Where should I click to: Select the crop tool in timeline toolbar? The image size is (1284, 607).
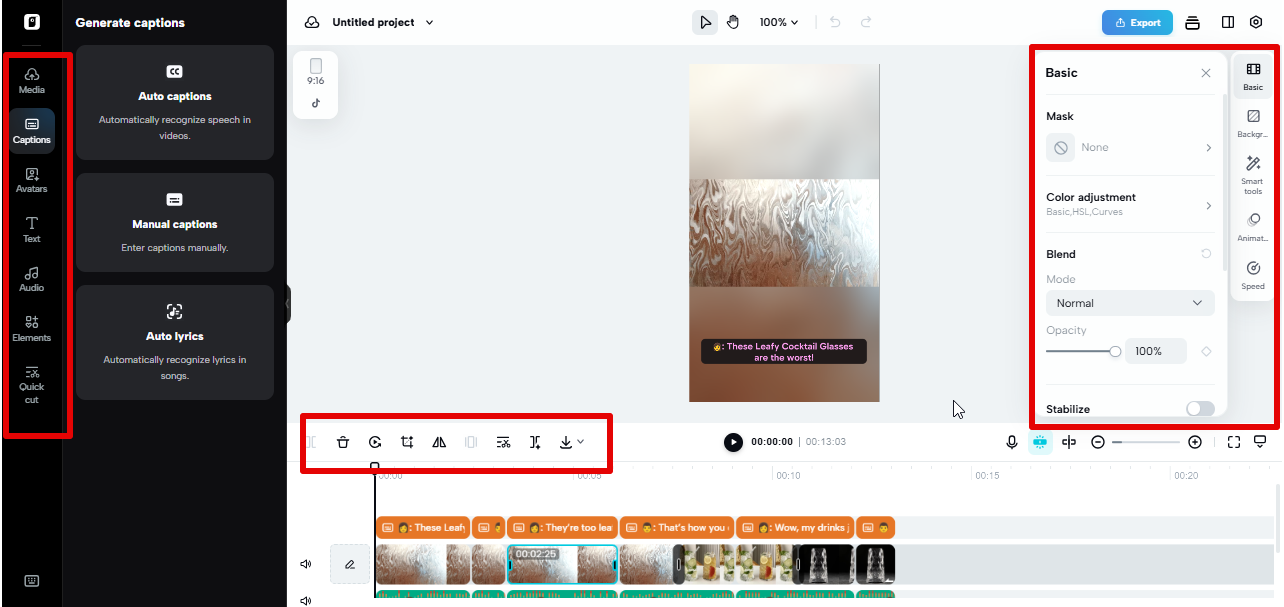pos(407,442)
